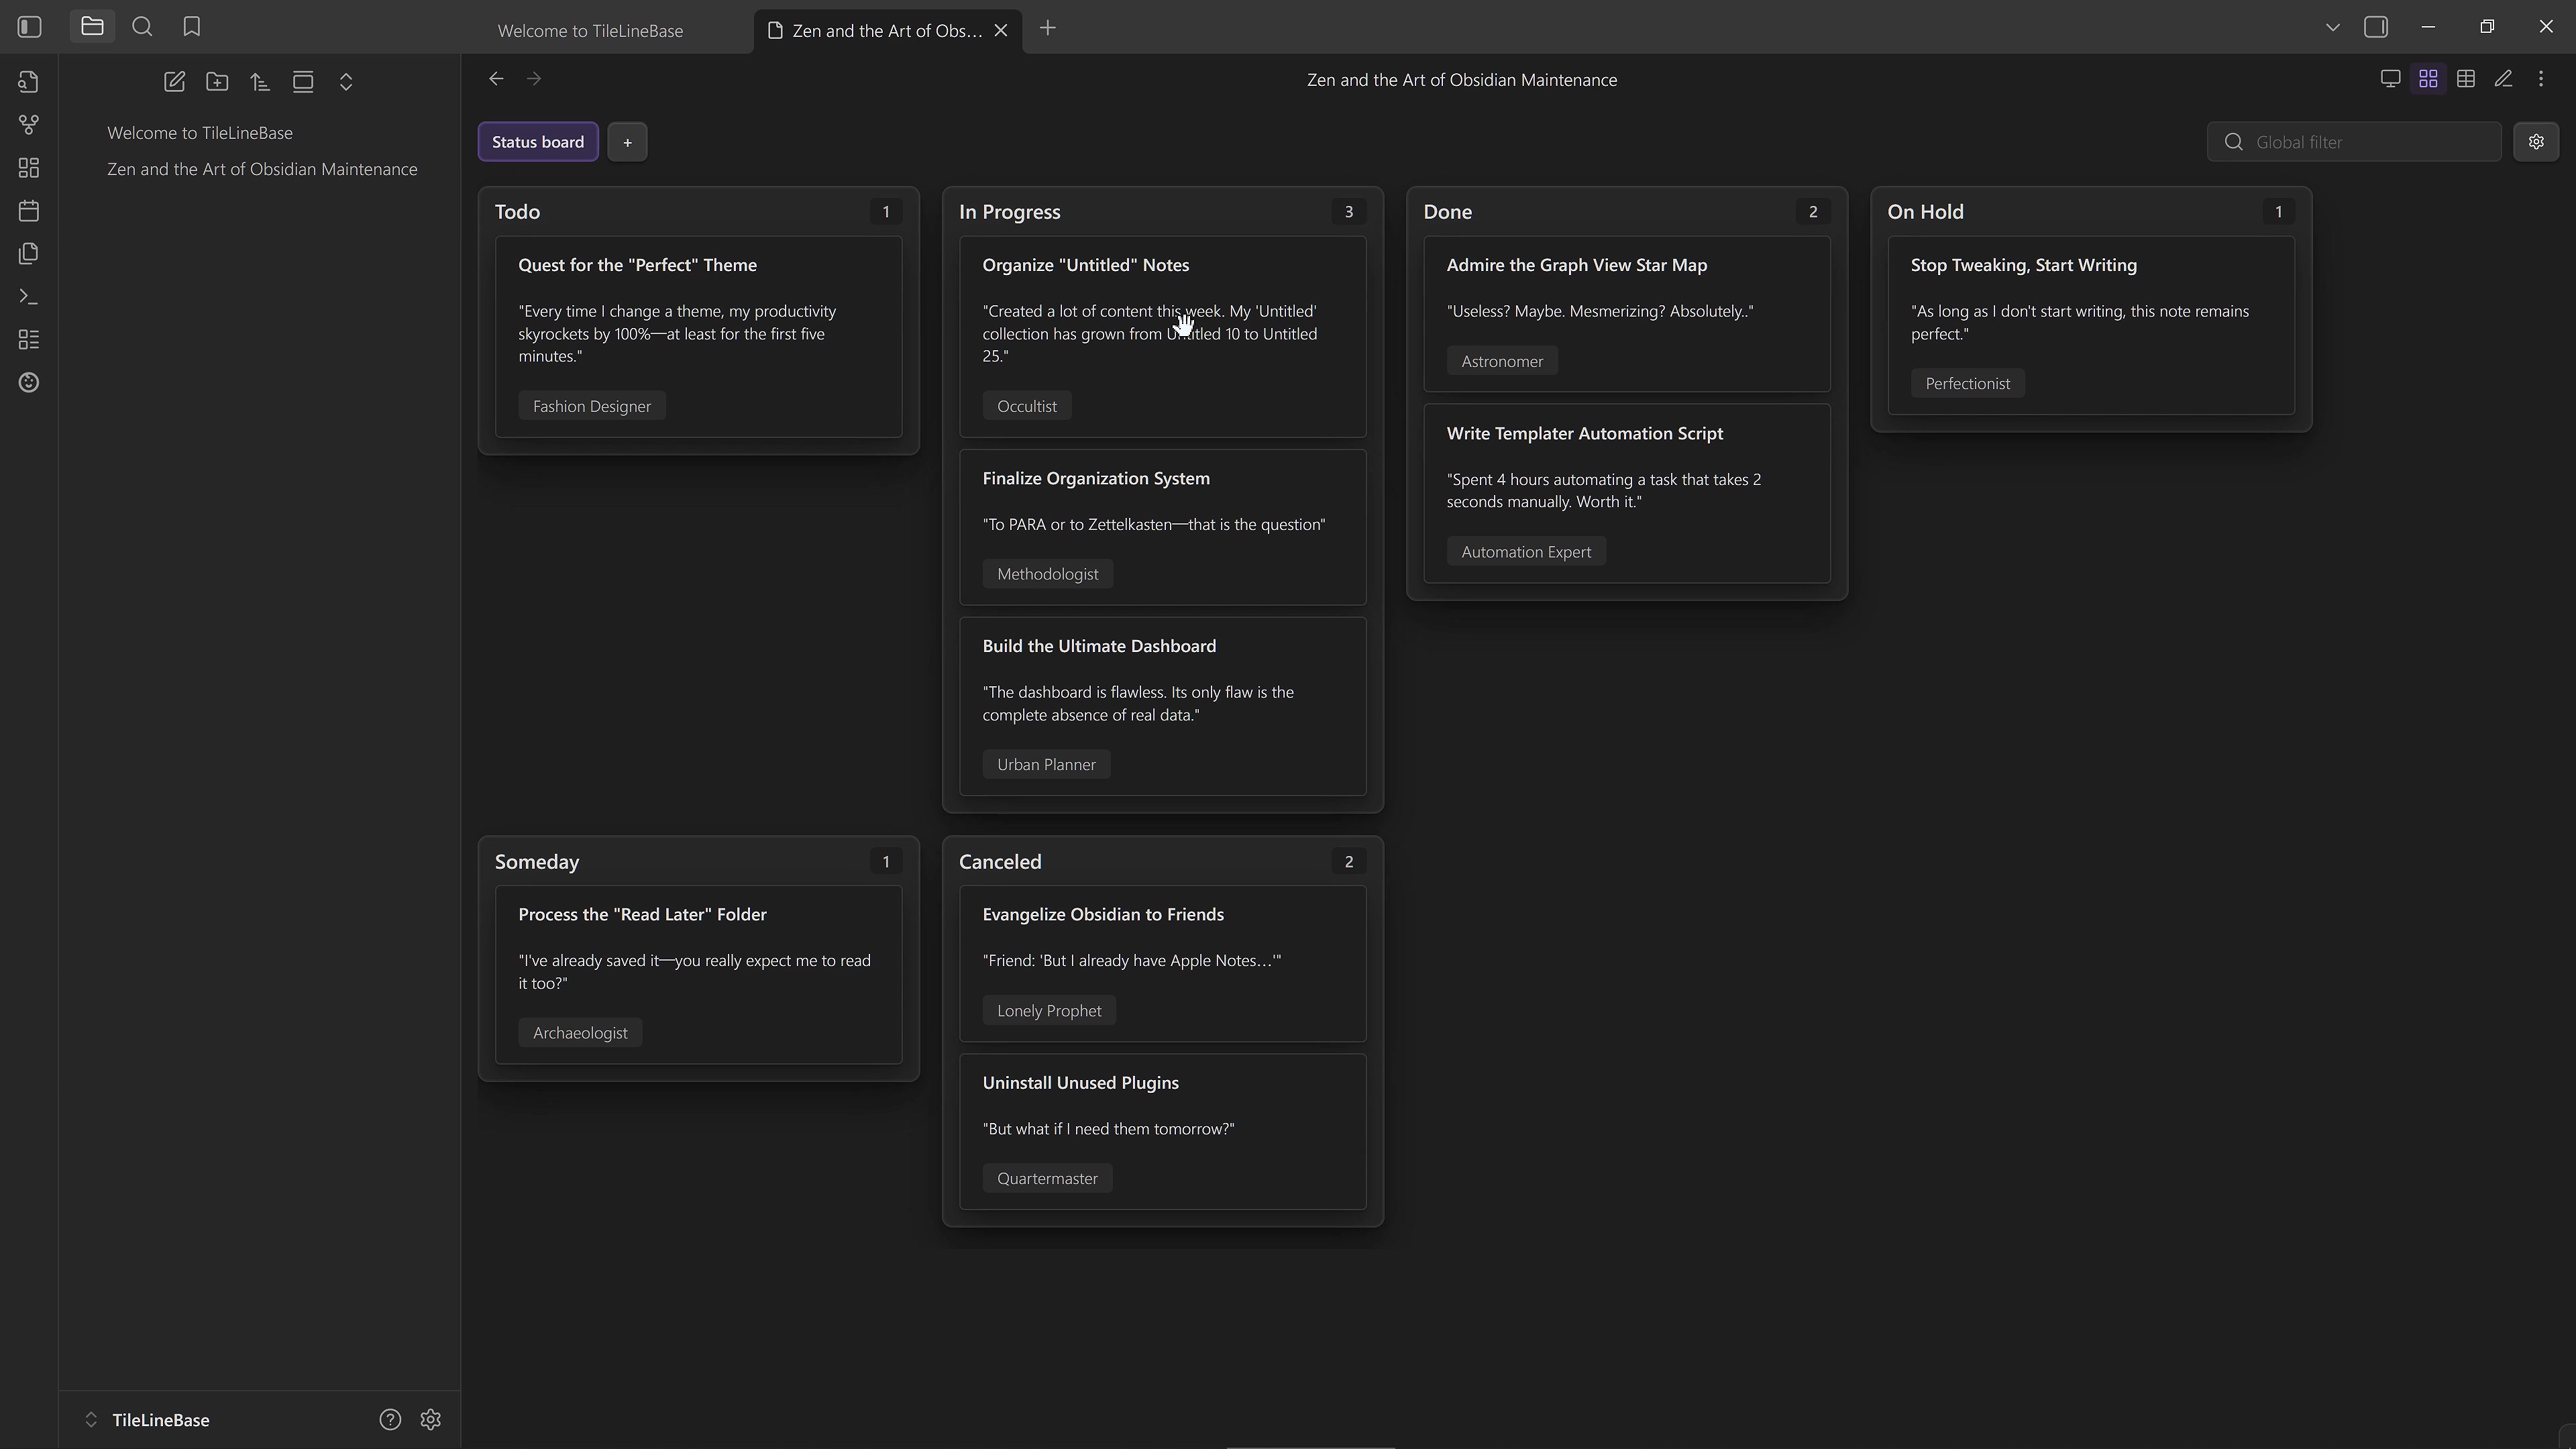Change sort order of the file list
Image resolution: width=2576 pixels, height=1449 pixels.
(260, 82)
